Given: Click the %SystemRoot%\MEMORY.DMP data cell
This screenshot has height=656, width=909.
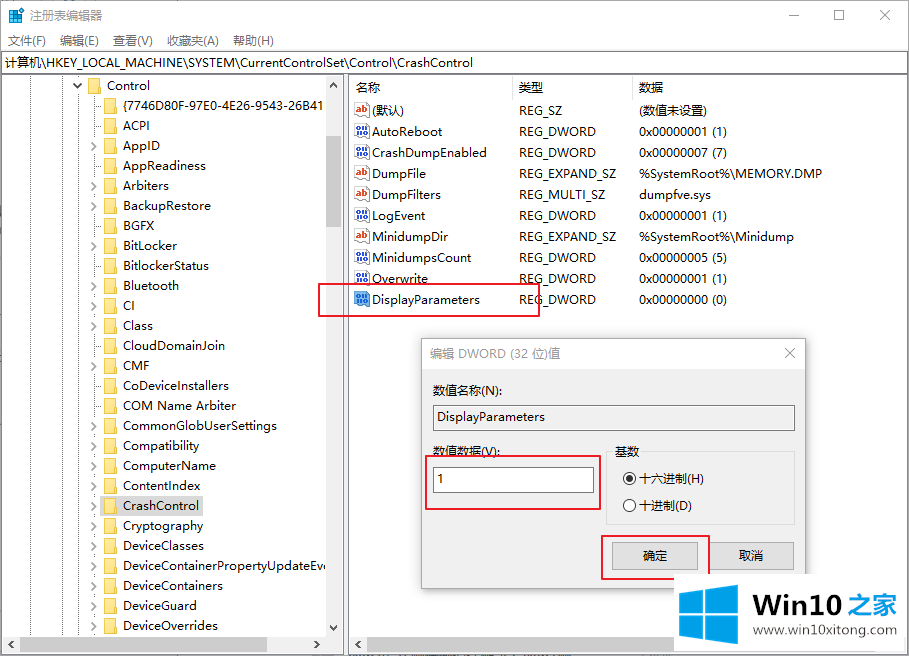Looking at the screenshot, I should point(730,173).
